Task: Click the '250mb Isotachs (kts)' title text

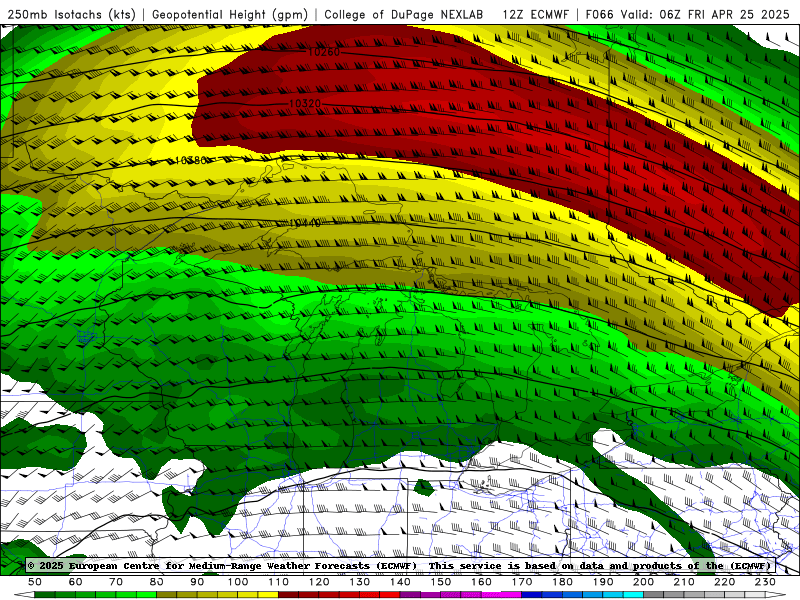Action: [x=72, y=14]
